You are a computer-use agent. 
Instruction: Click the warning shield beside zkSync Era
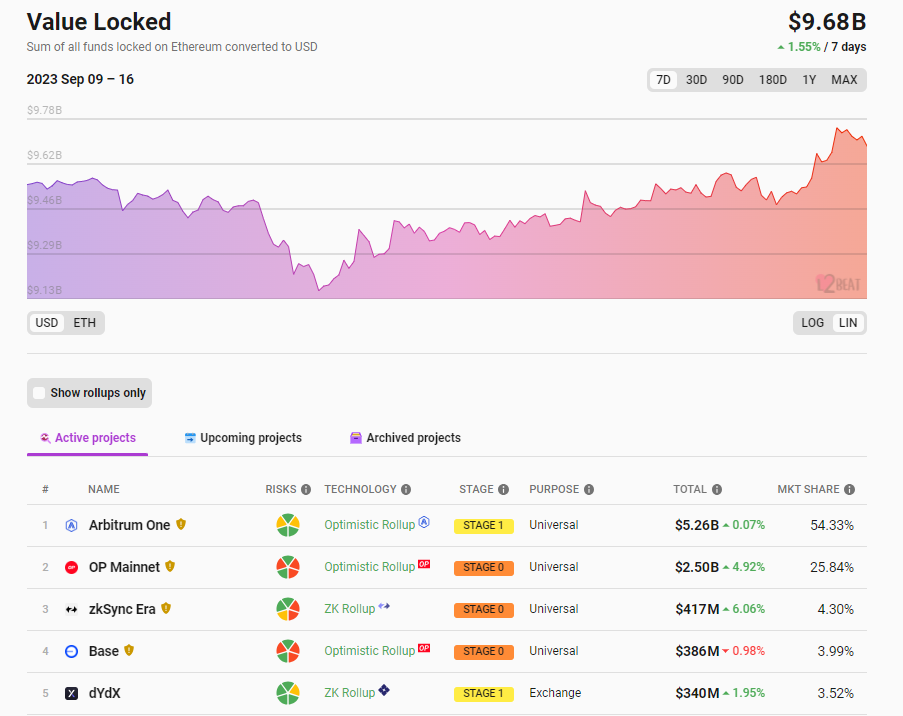[166, 608]
